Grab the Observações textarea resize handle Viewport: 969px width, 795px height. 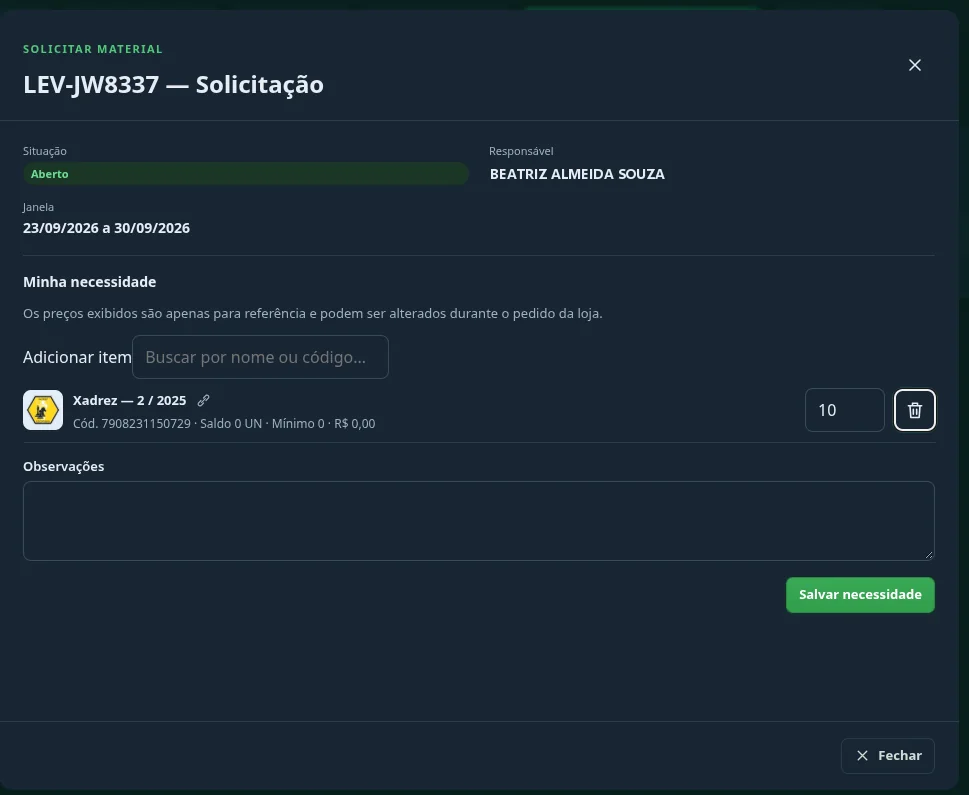tap(929, 555)
